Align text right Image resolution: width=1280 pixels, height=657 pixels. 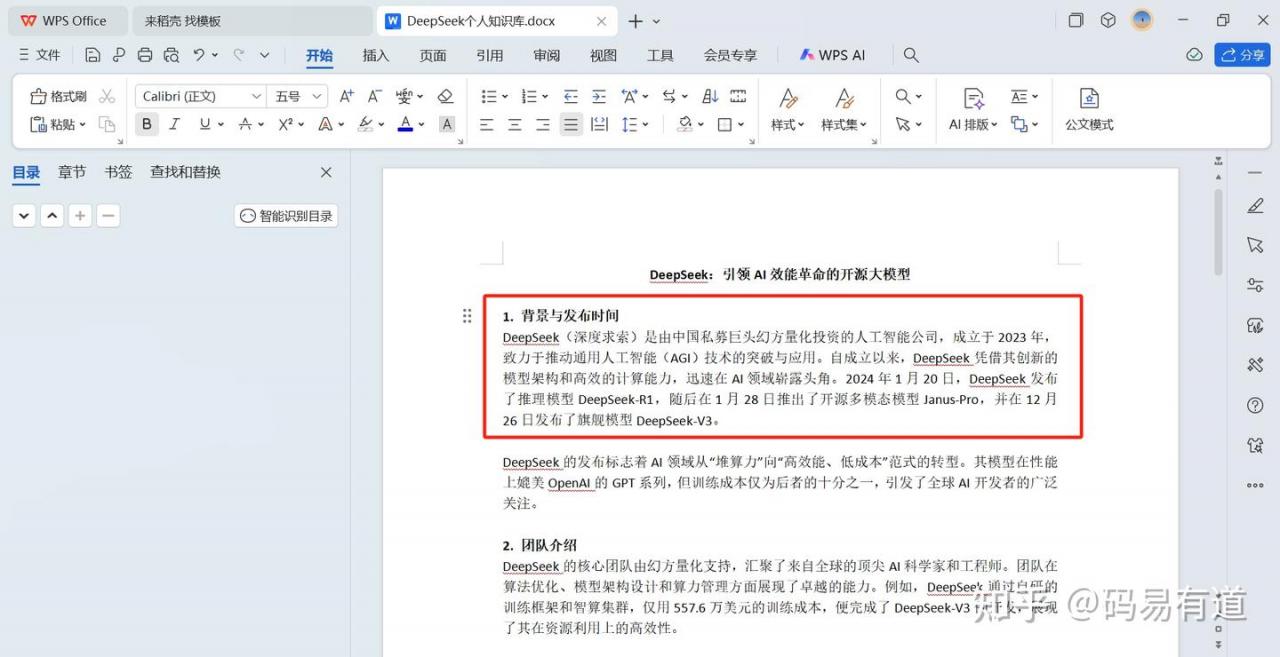(x=543, y=124)
